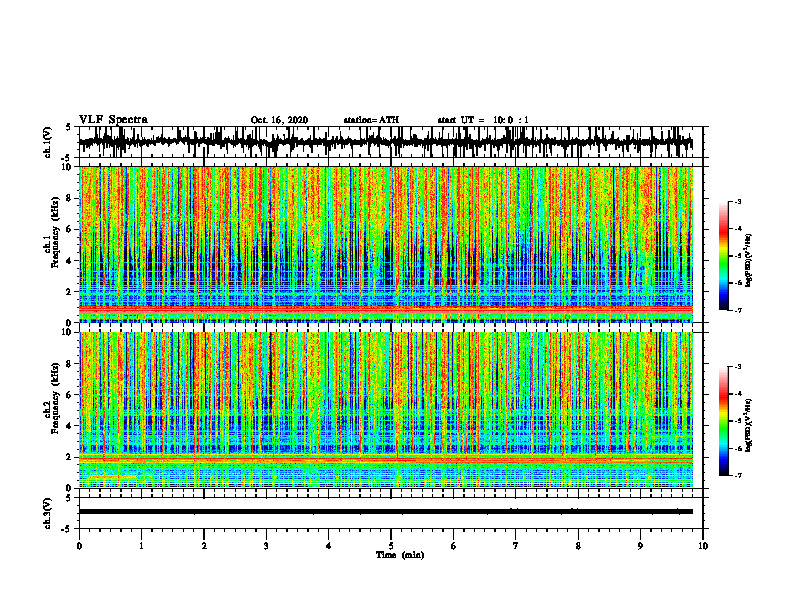Click inside the ch.1 spectrogram panel
The width and height of the screenshot is (792, 612).
tap(385, 244)
